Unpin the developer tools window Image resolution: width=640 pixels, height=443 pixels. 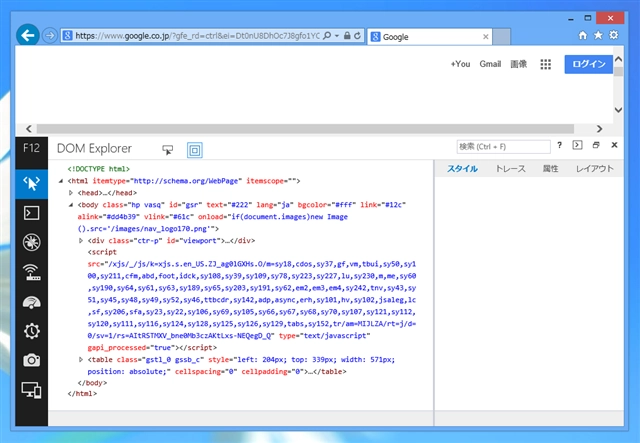pos(596,145)
